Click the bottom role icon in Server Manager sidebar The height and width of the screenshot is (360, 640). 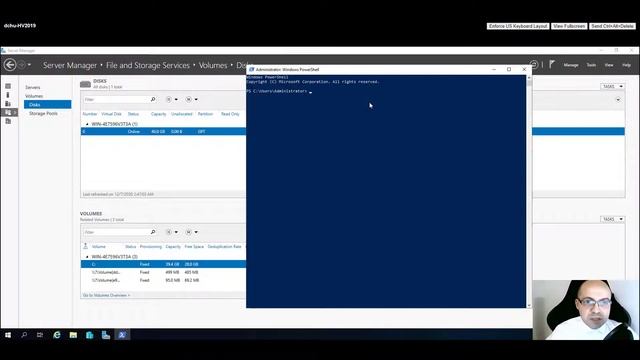click(8, 121)
